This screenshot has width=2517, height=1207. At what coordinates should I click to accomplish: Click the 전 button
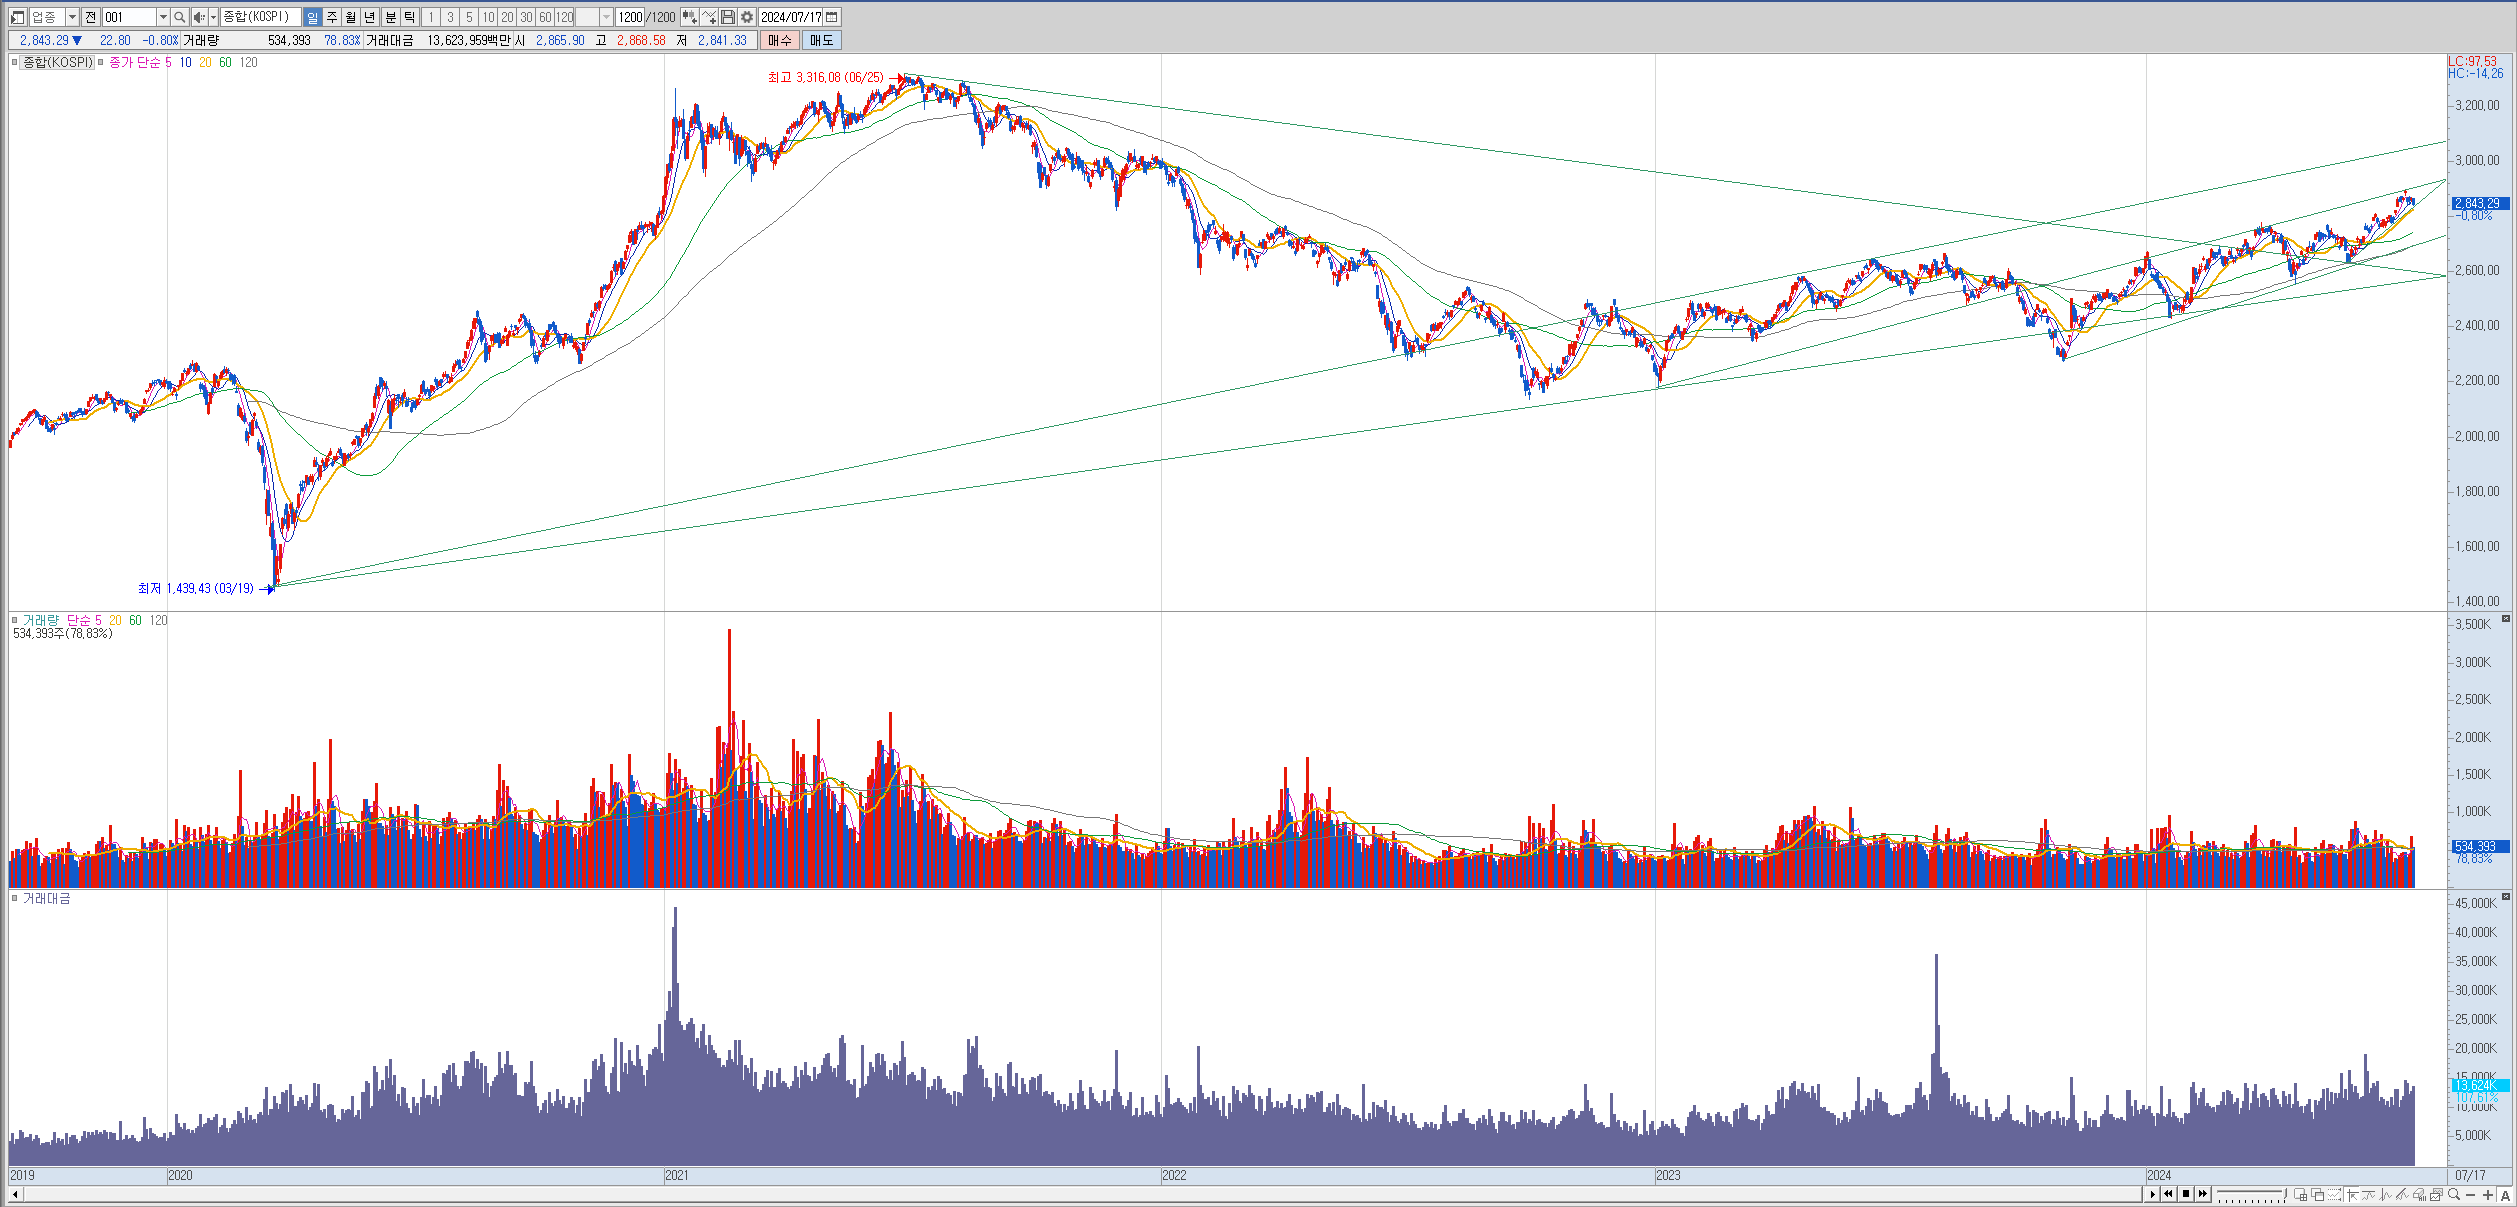pos(90,17)
